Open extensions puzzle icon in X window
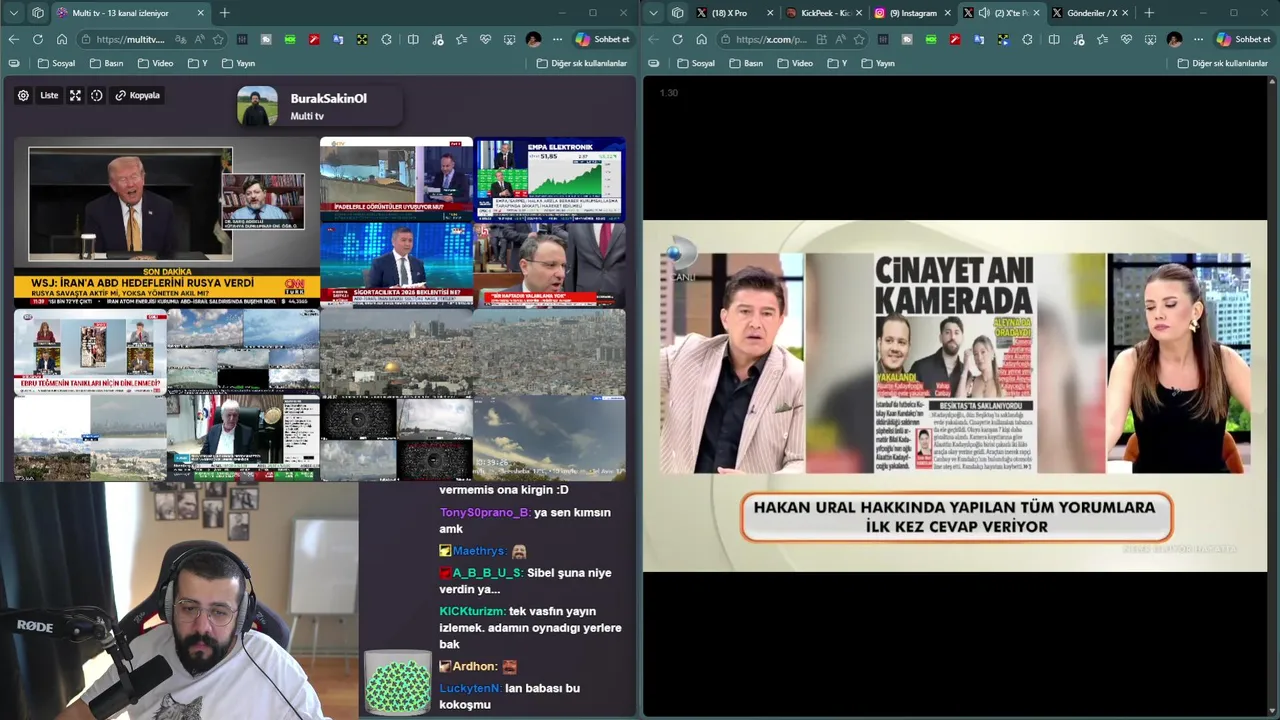The image size is (1280, 720). [1028, 39]
